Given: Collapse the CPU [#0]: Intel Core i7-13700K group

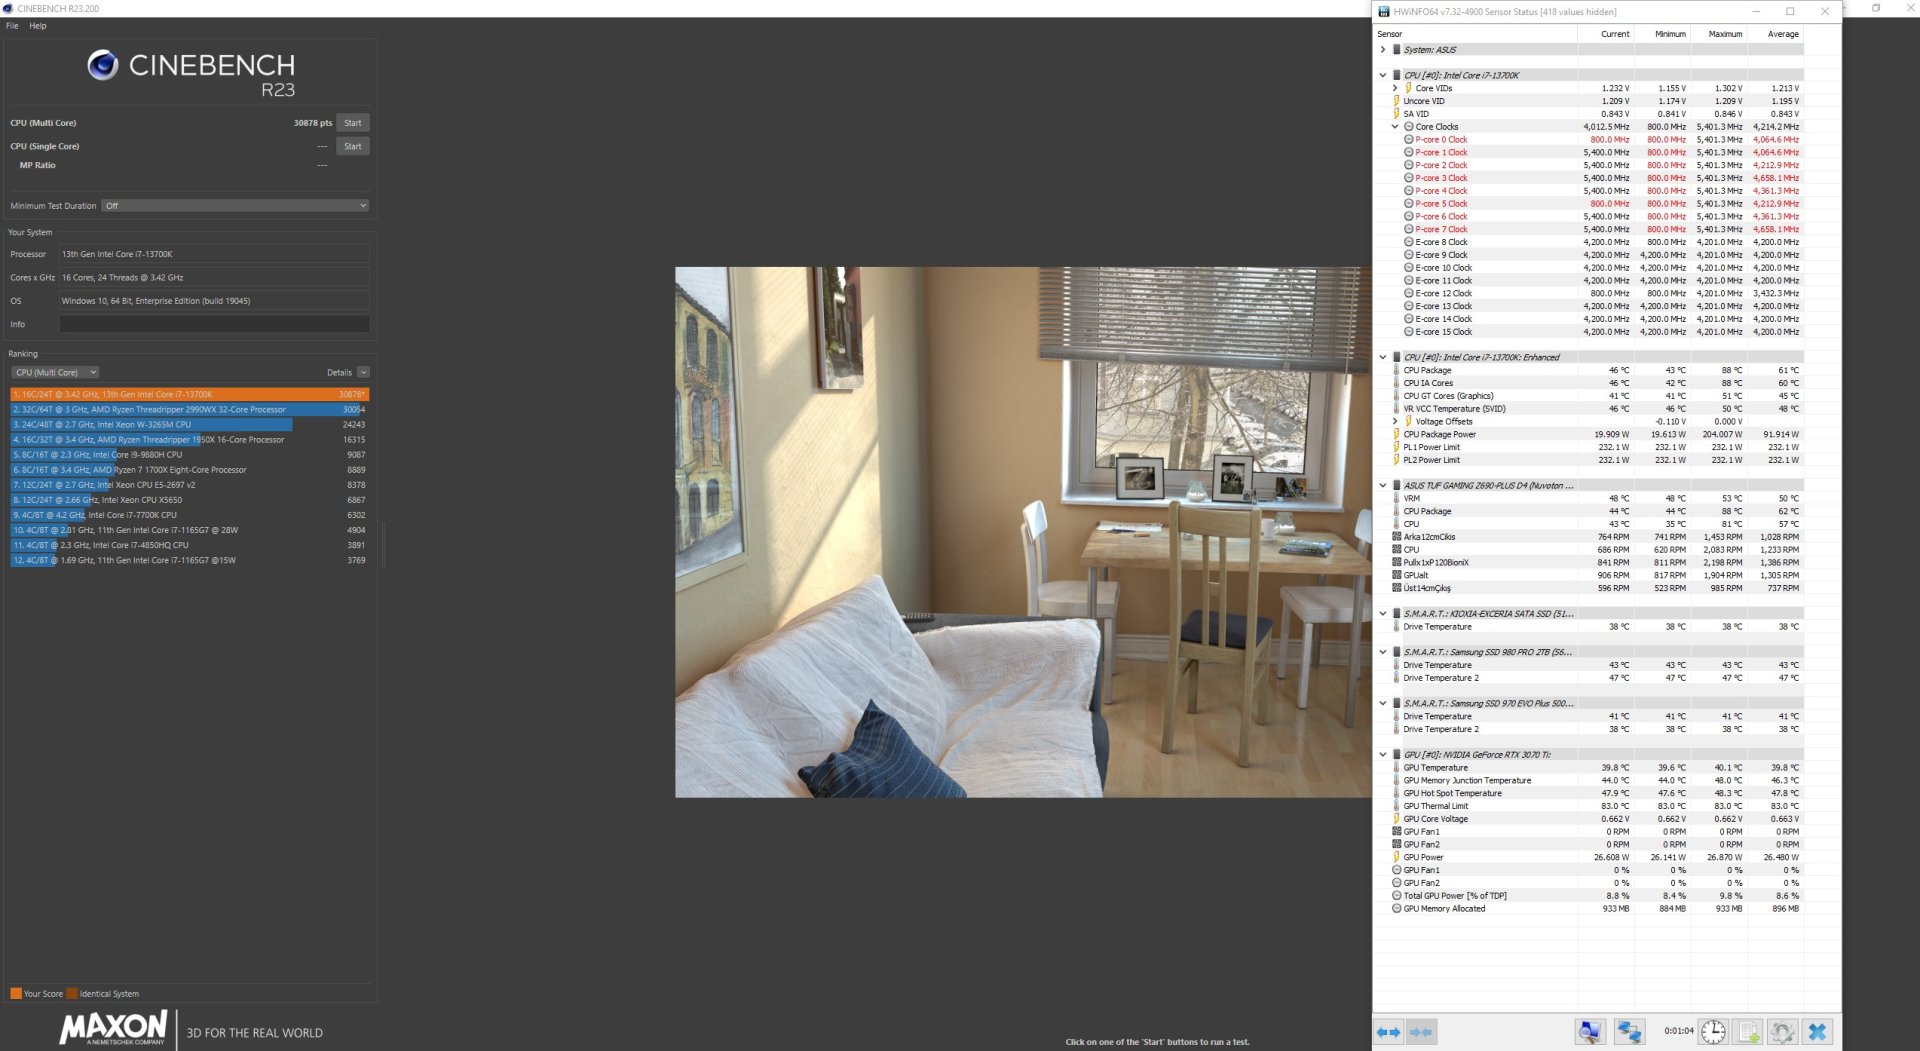Looking at the screenshot, I should [1383, 75].
